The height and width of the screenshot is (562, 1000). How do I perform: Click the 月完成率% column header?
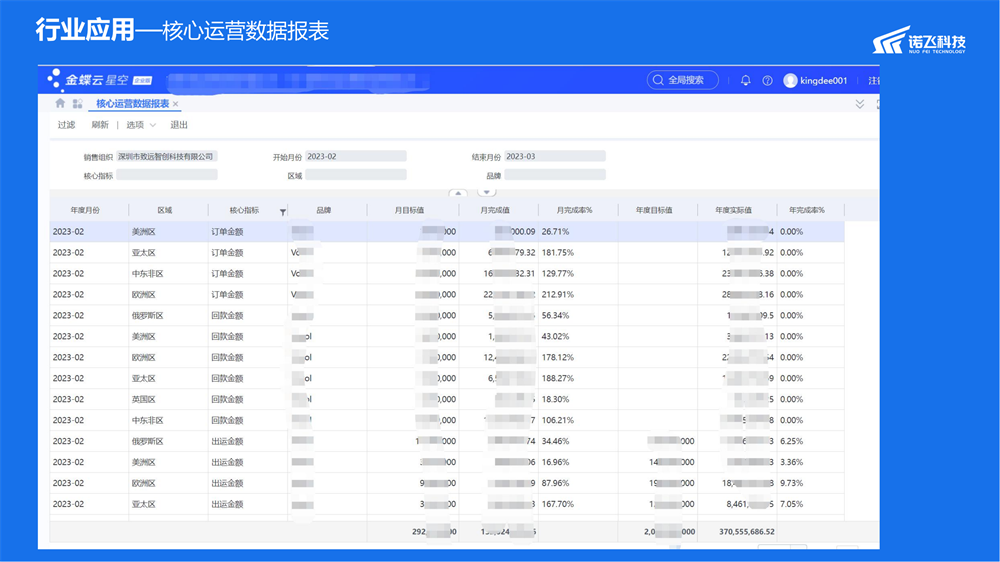pyautogui.click(x=574, y=210)
